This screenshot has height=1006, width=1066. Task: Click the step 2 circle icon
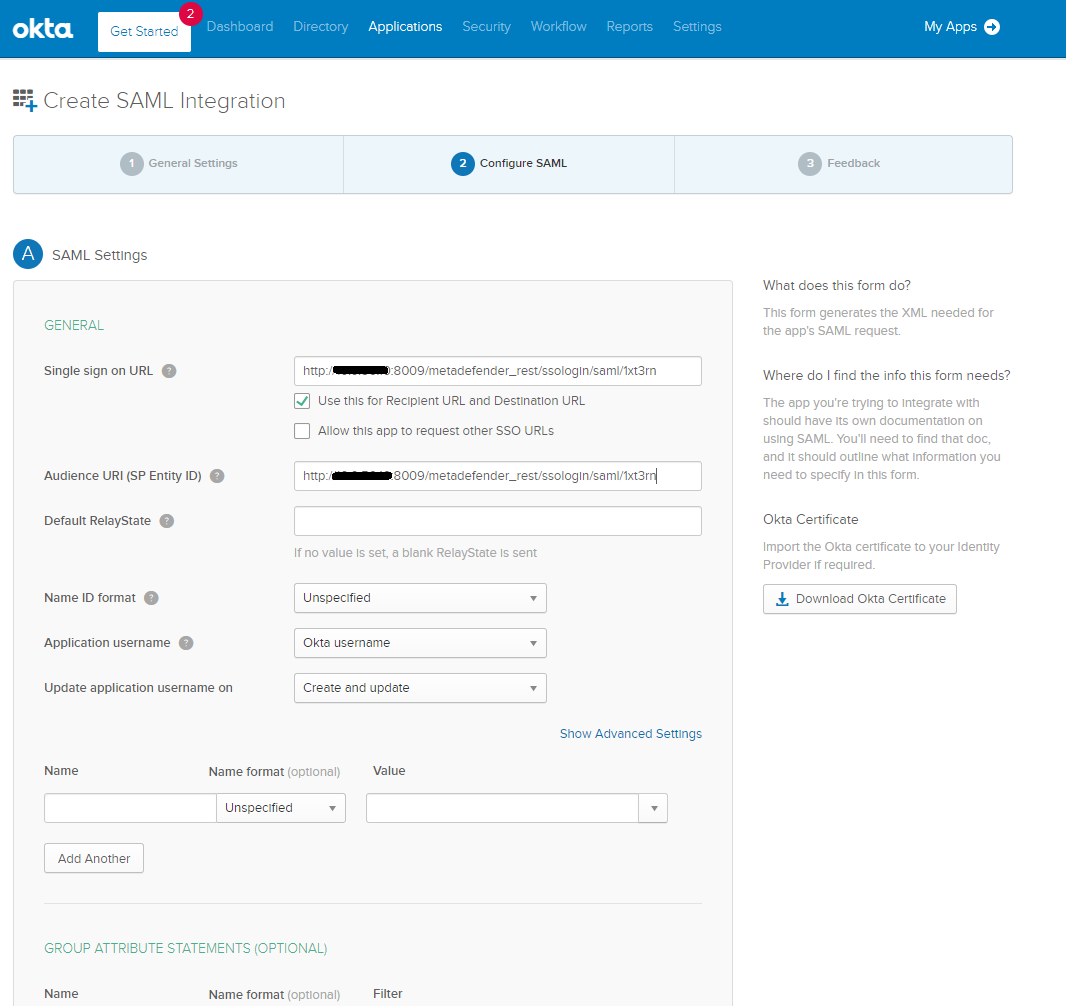[x=462, y=163]
